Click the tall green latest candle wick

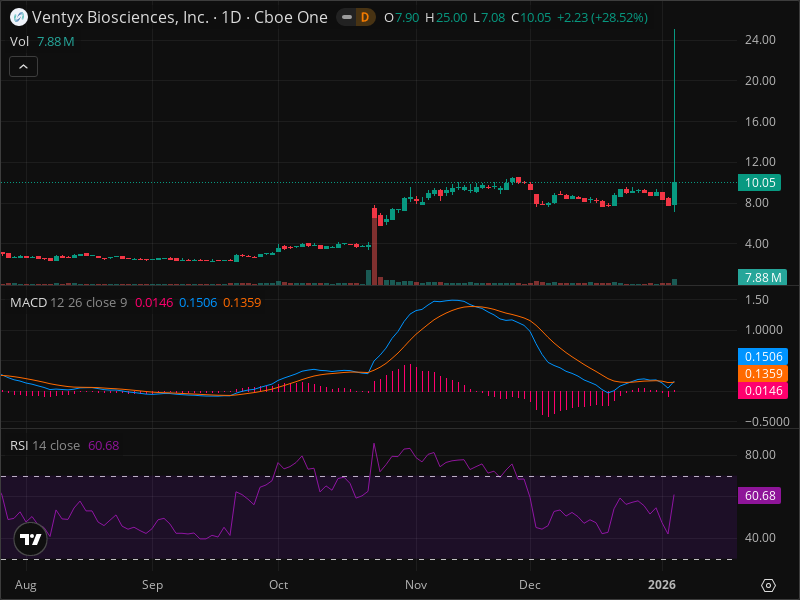(x=674, y=105)
